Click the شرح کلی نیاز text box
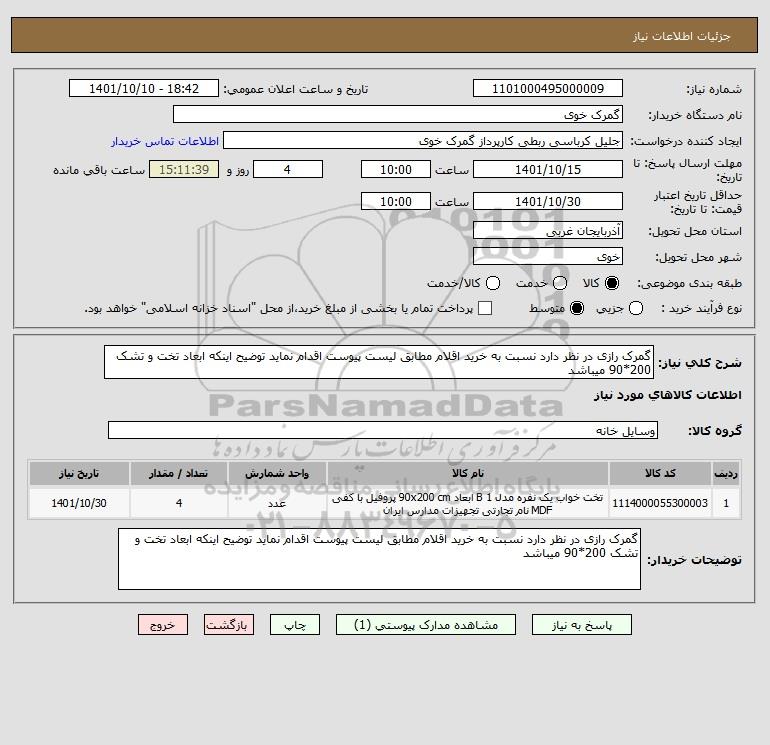Viewport: 770px width, 745px height. (379, 362)
